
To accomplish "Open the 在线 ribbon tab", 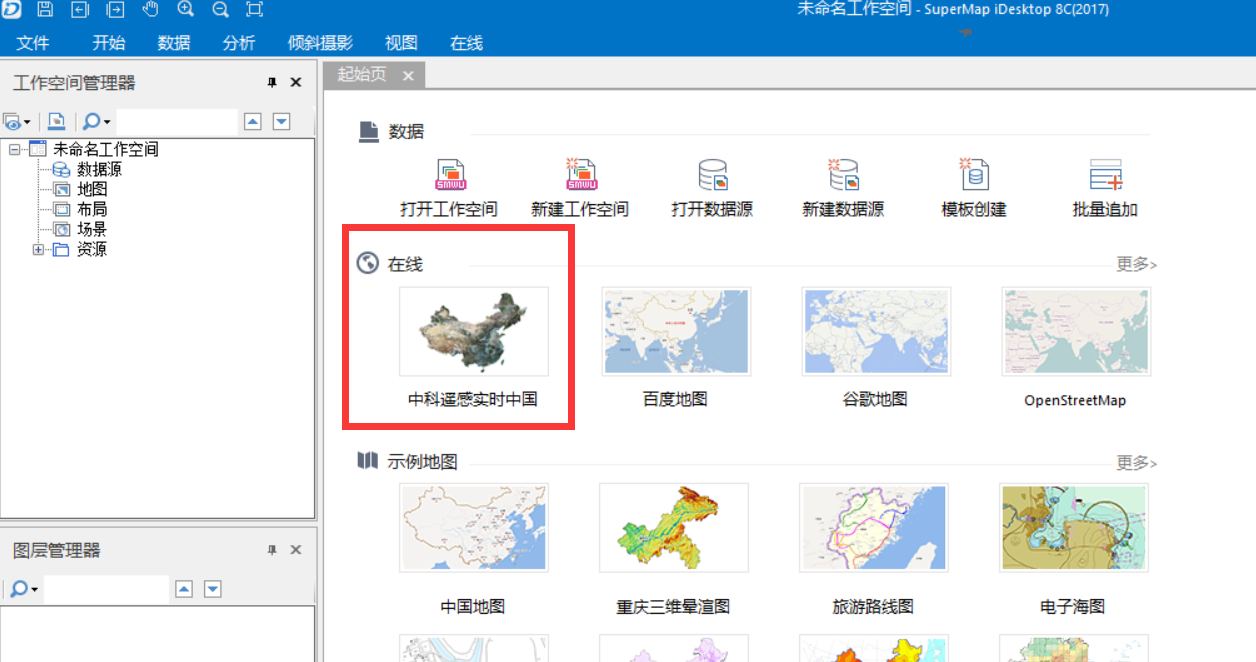I will (x=466, y=43).
